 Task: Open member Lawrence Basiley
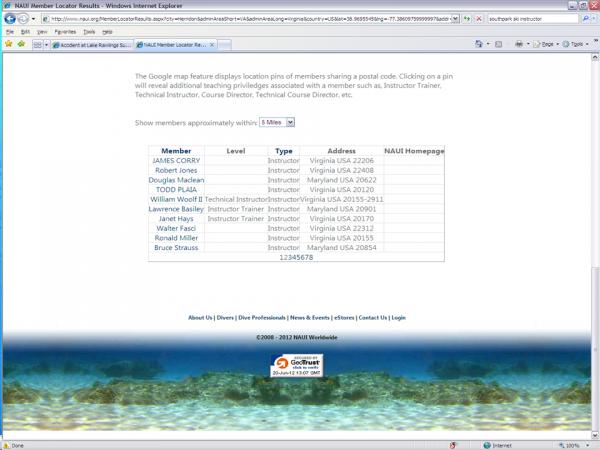(176, 209)
